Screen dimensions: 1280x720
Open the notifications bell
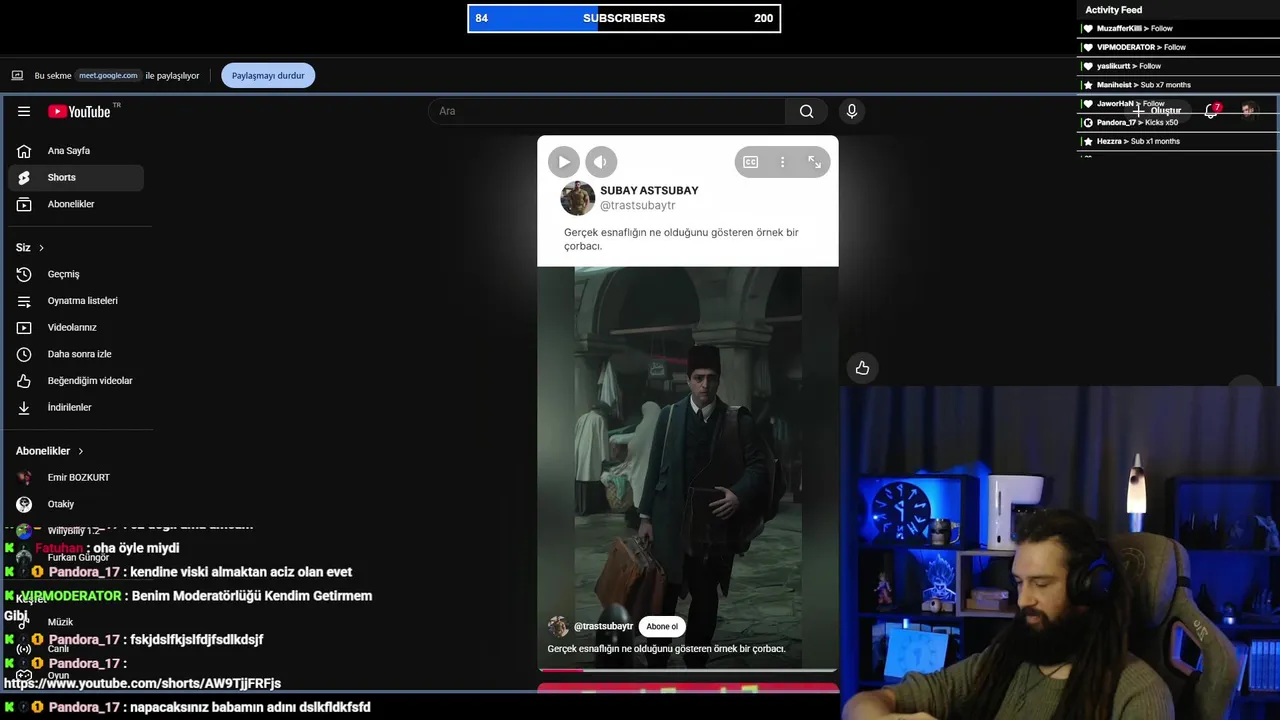tap(1211, 111)
